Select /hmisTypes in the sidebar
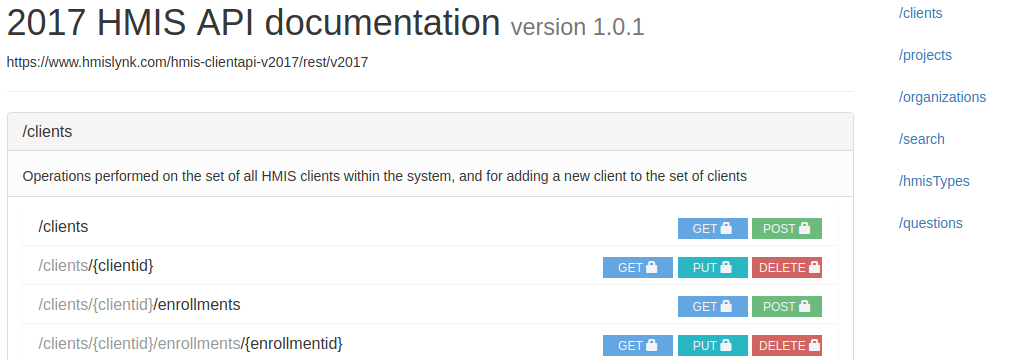 [x=934, y=181]
